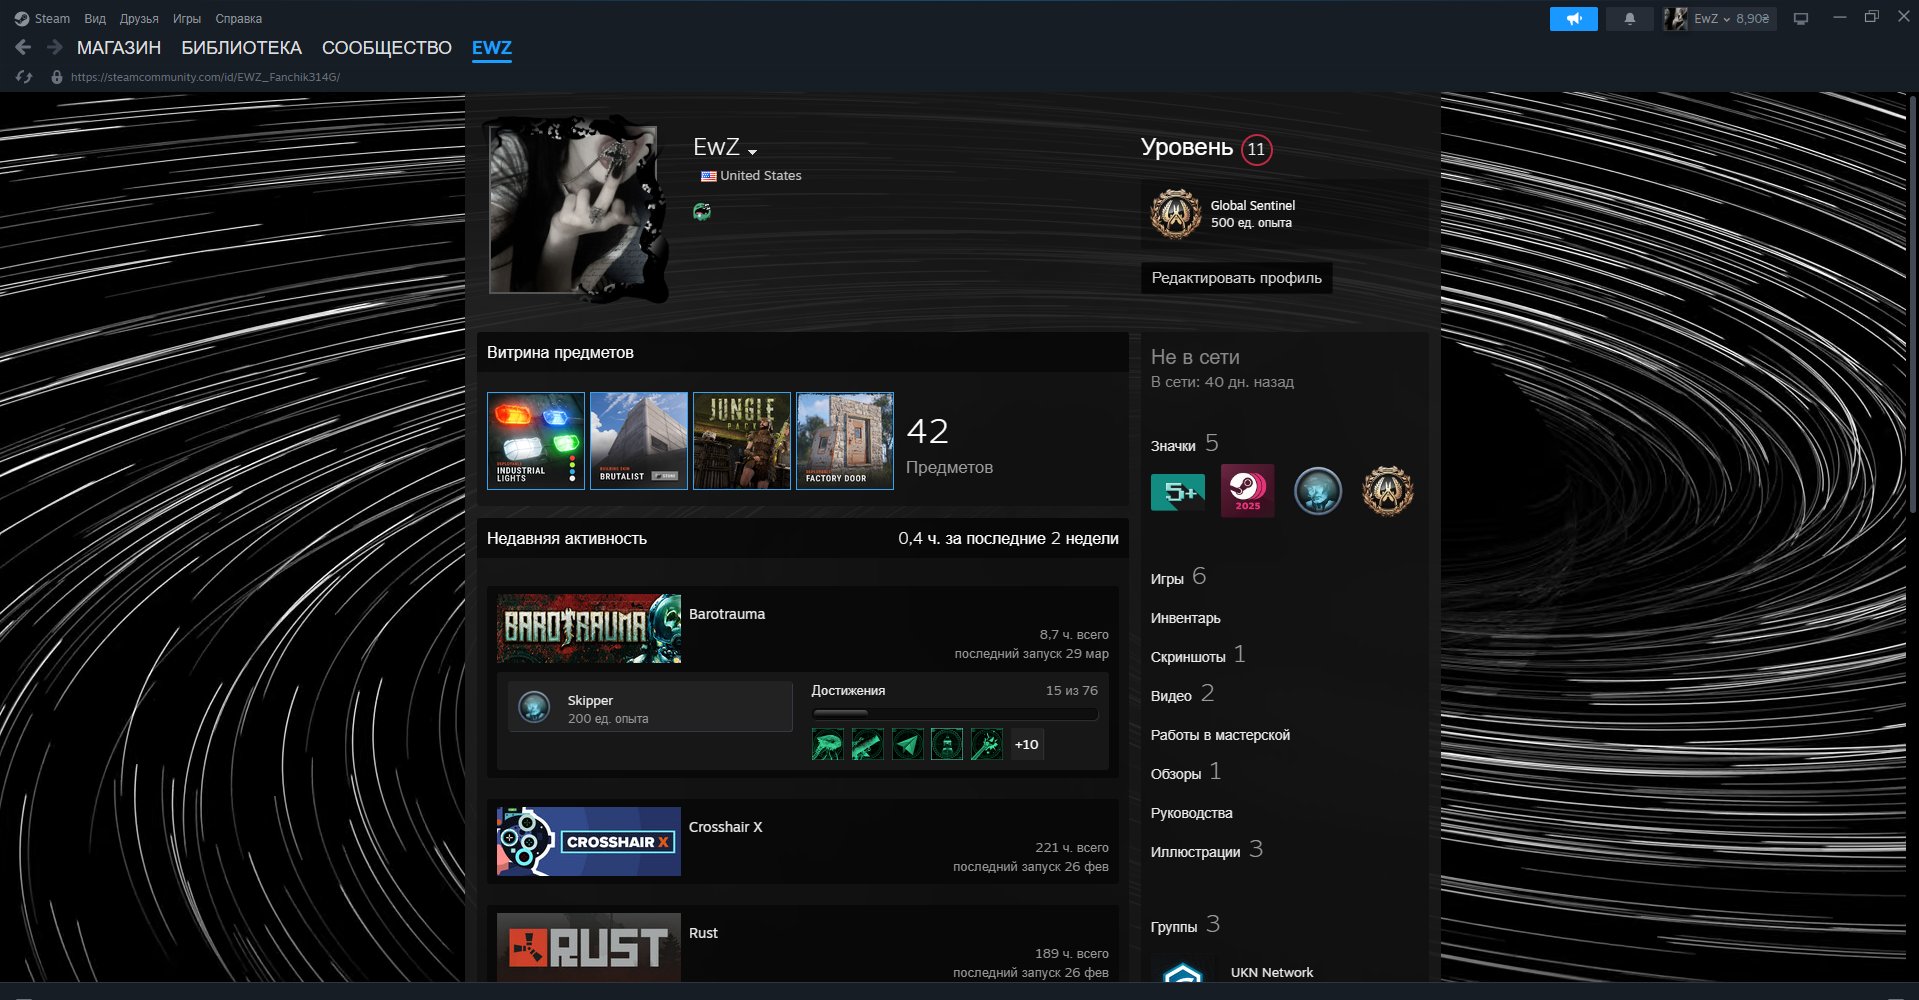This screenshot has width=1919, height=1000.
Task: Open the Скриншоты link
Action: click(1198, 655)
